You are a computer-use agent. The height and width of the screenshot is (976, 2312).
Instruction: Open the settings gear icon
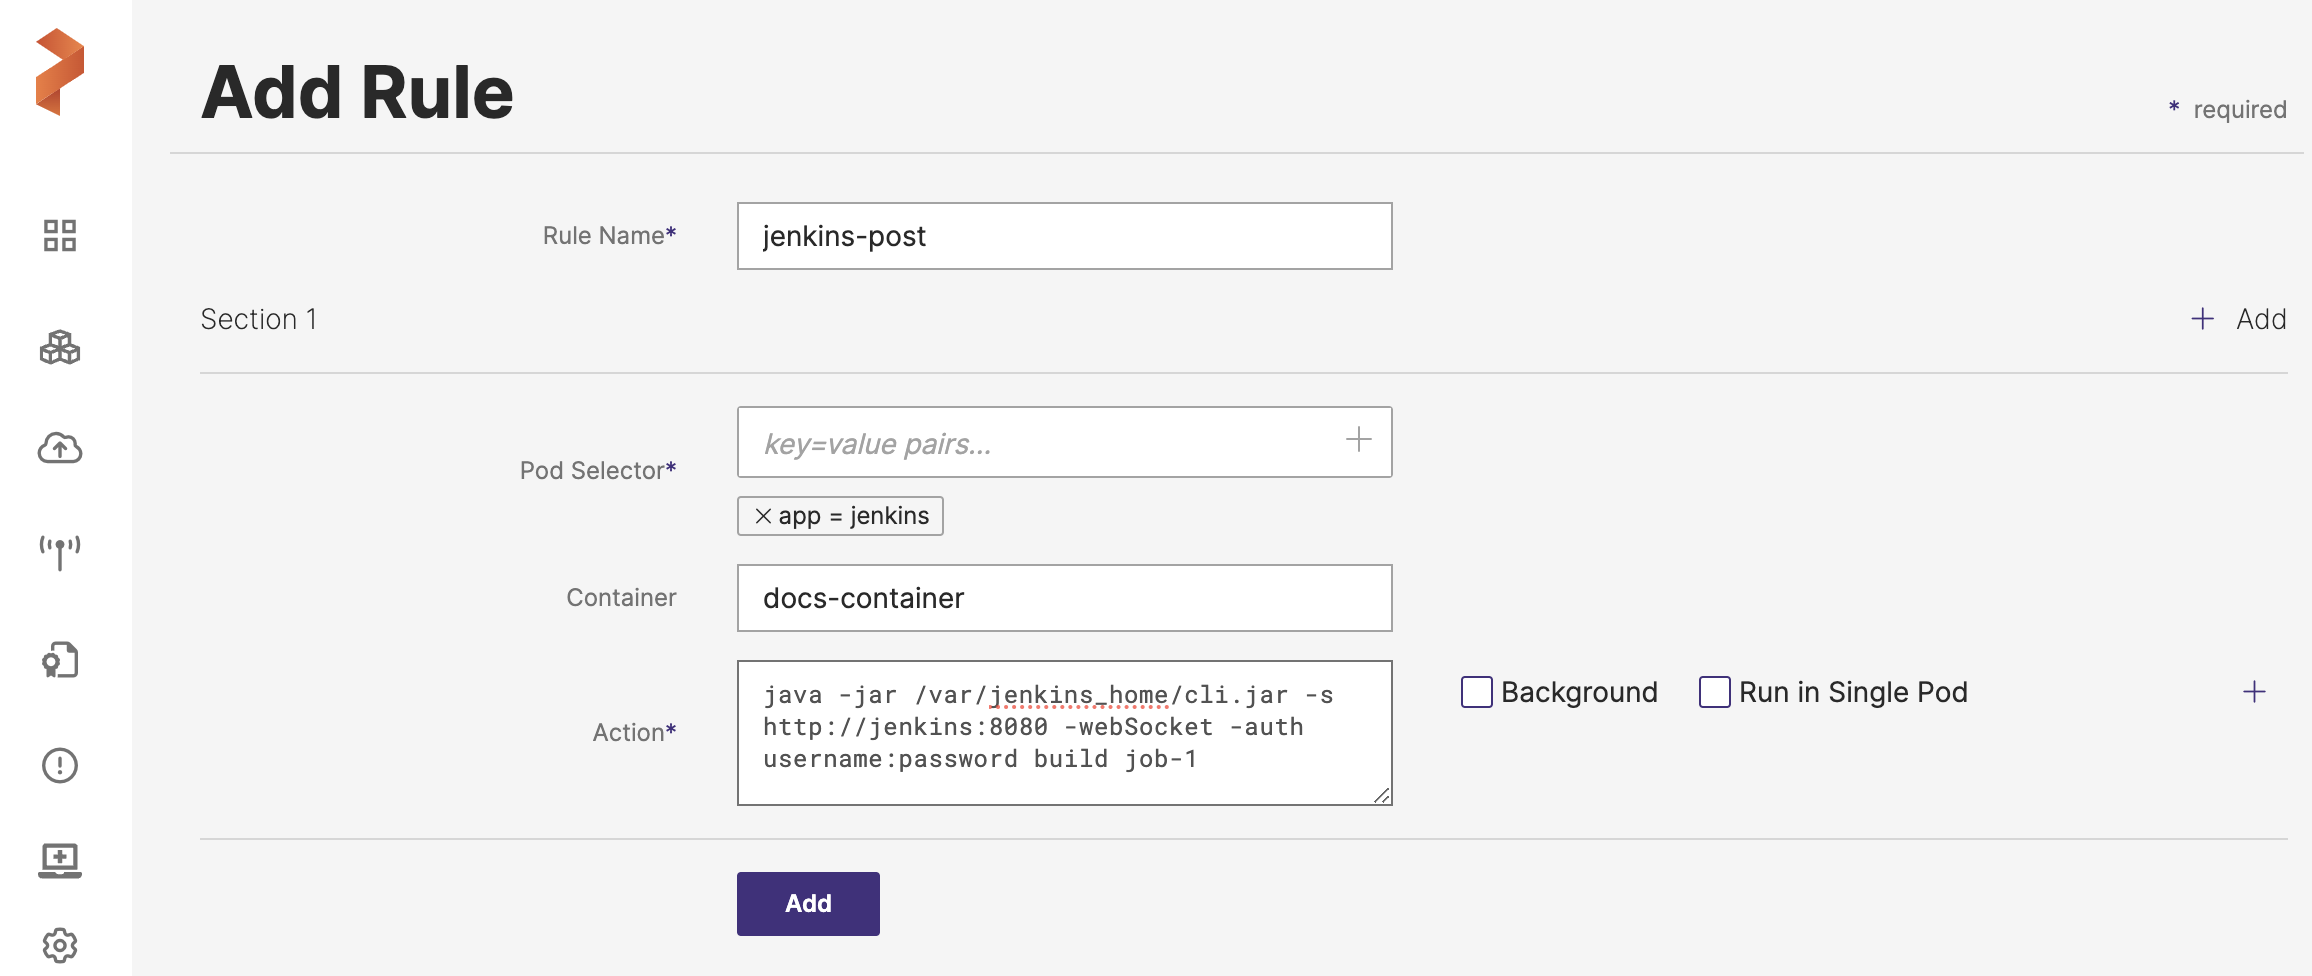point(60,945)
